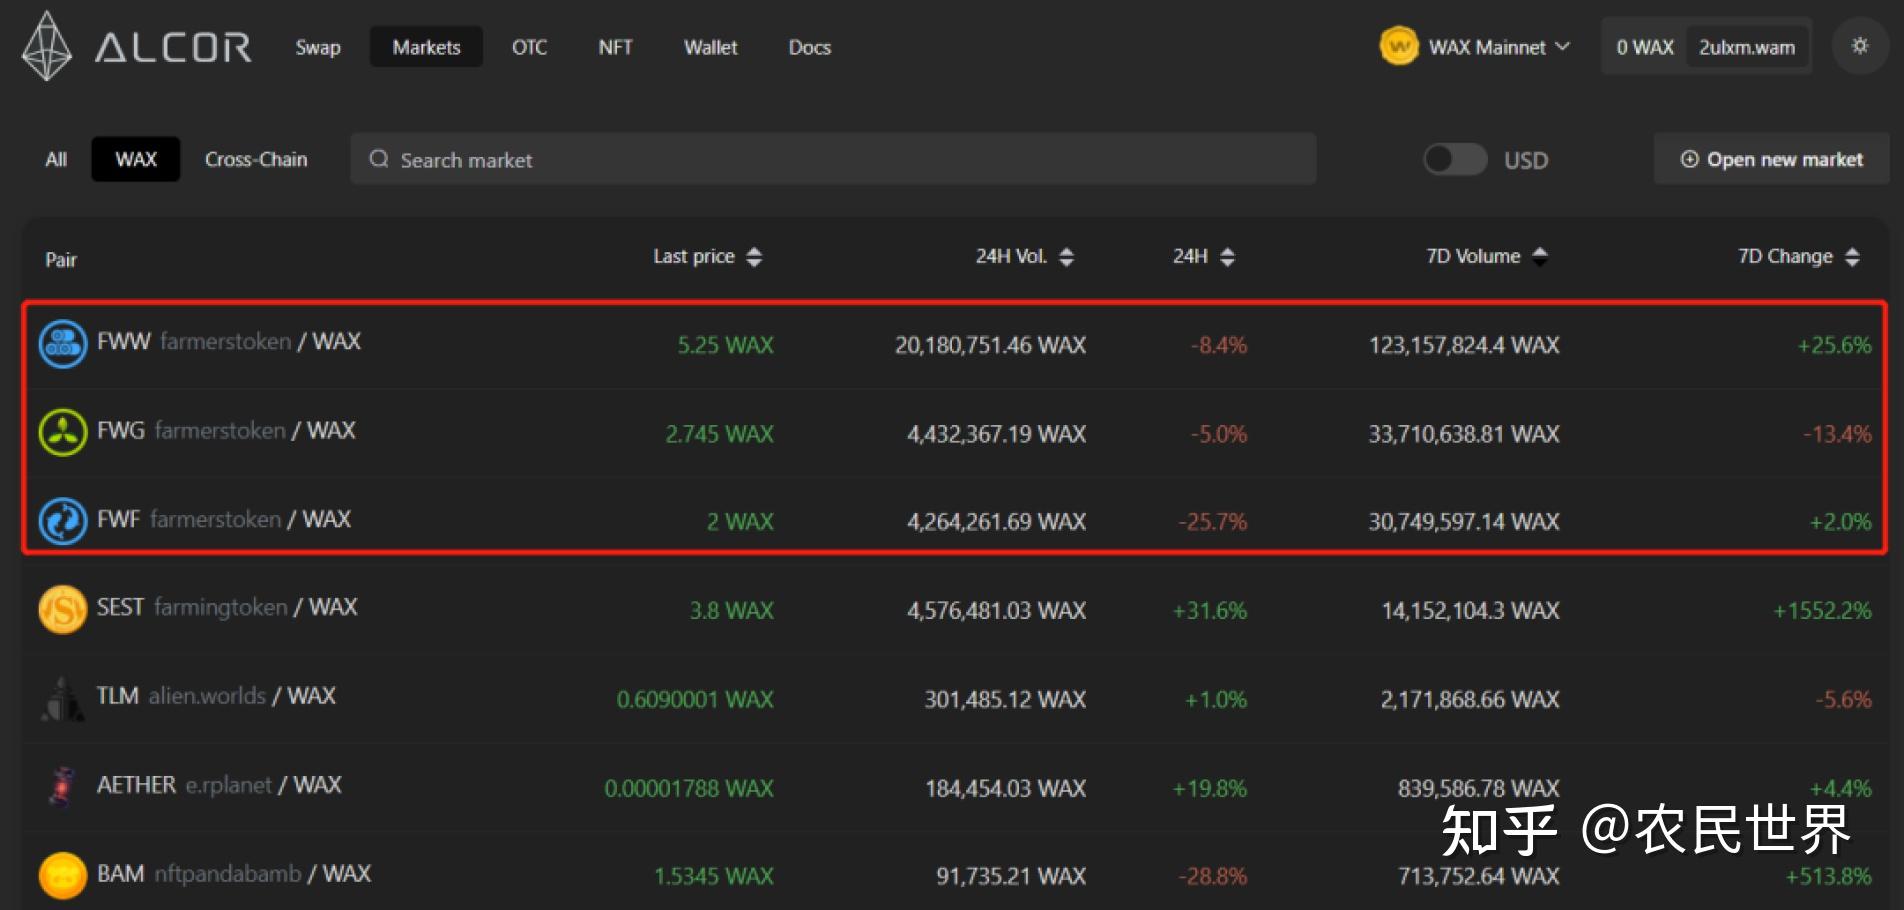This screenshot has height=910, width=1904.
Task: Open the 2ulxm.wam account button
Action: [x=1747, y=47]
